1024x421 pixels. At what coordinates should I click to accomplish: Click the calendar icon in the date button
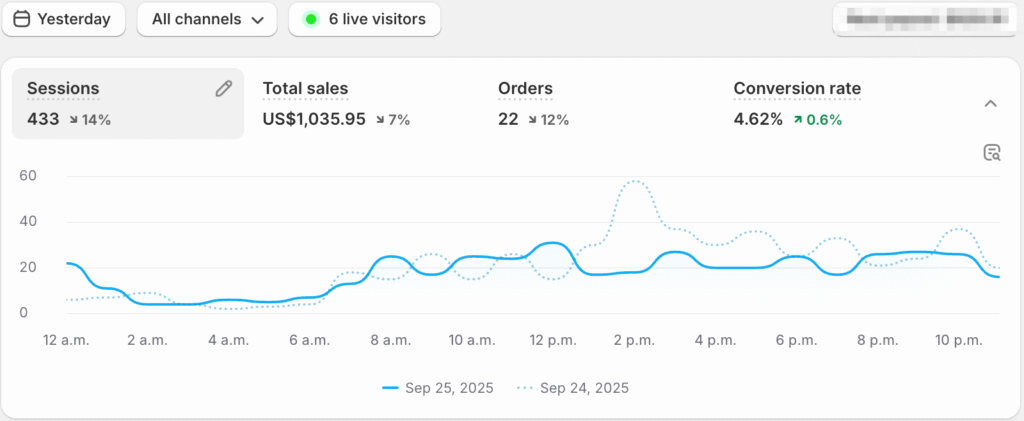tap(22, 19)
